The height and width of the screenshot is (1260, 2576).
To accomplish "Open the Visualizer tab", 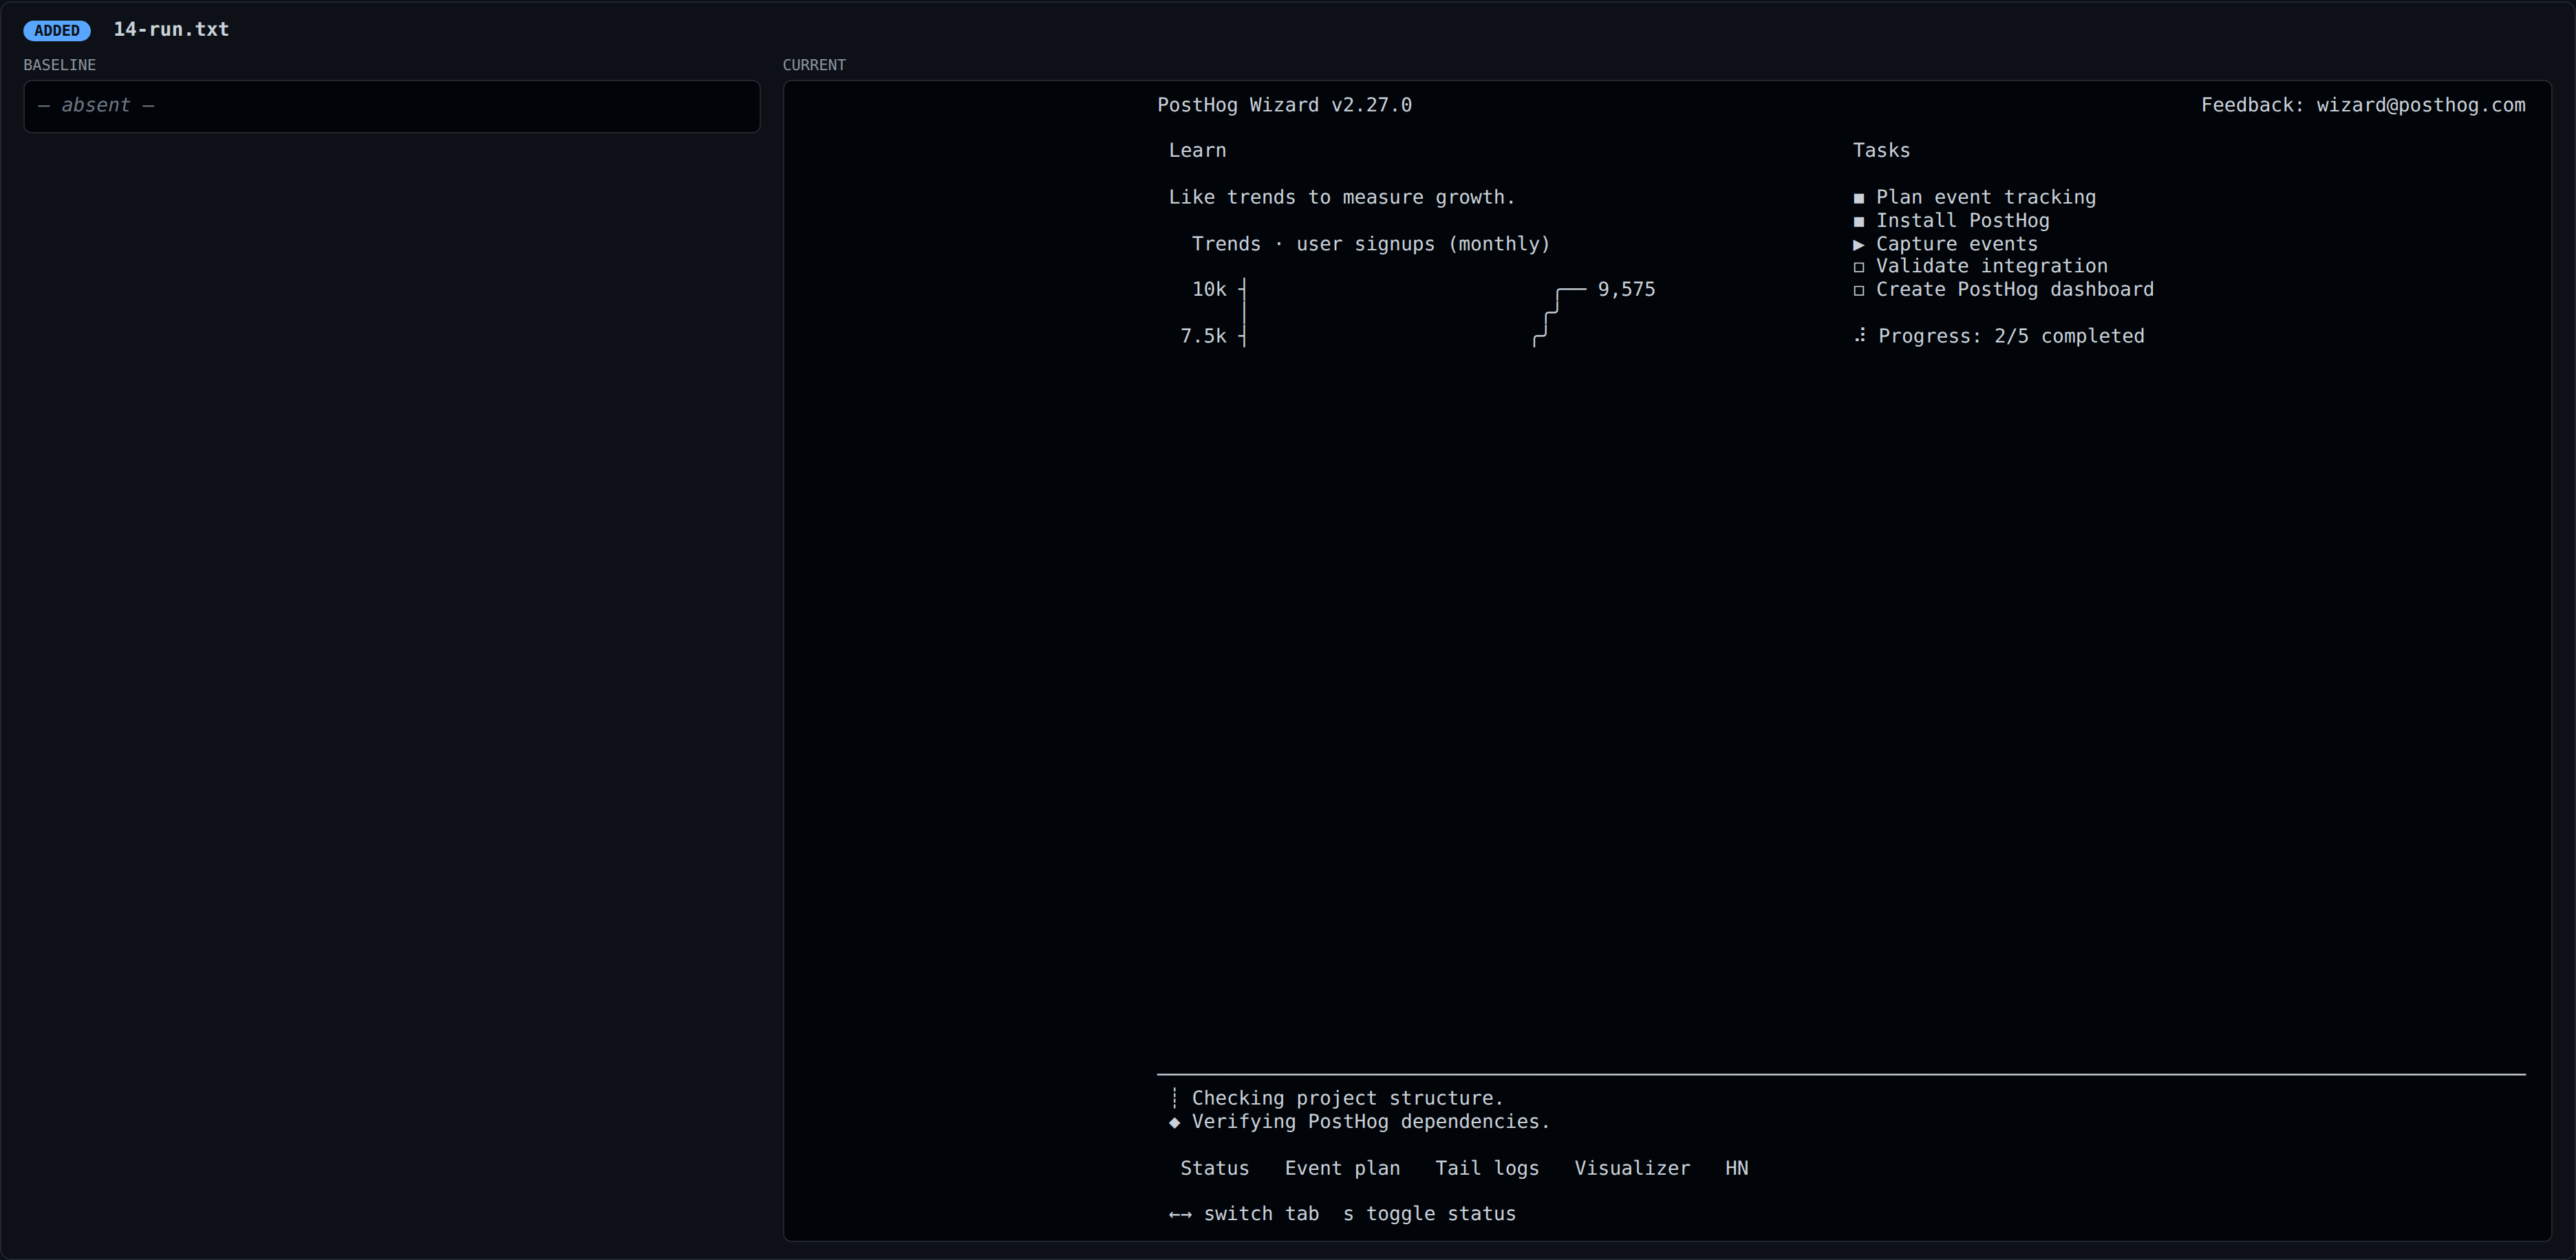I will (1632, 1168).
